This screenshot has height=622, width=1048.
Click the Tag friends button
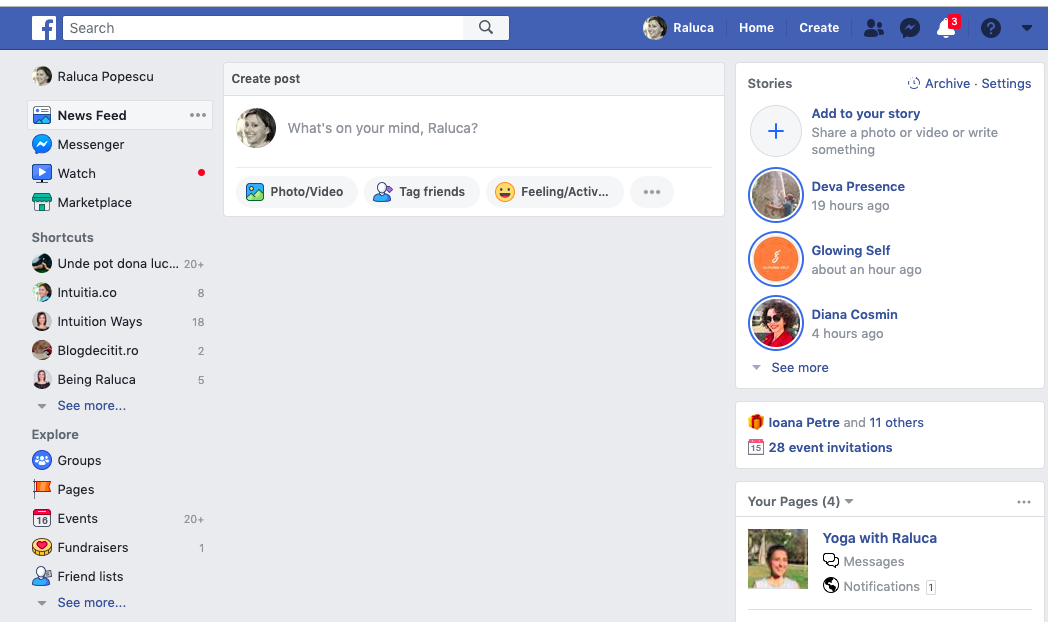click(421, 192)
